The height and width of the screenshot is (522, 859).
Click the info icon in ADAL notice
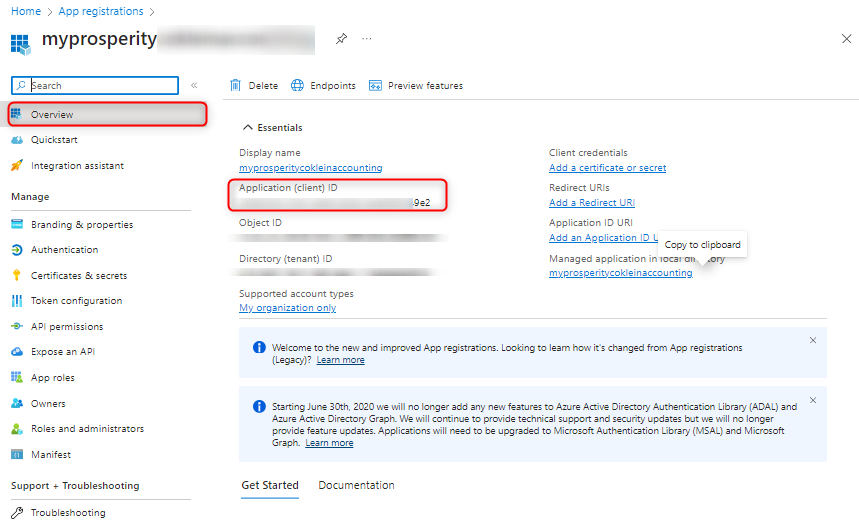(x=259, y=406)
